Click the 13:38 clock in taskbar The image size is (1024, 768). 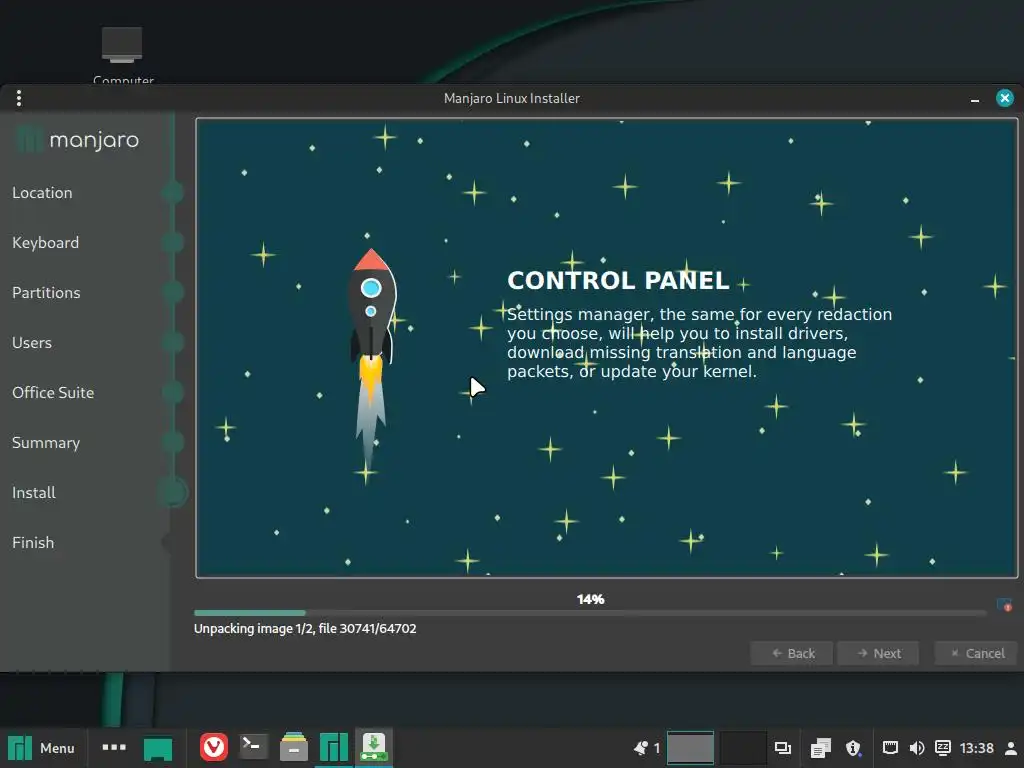pyautogui.click(x=977, y=748)
